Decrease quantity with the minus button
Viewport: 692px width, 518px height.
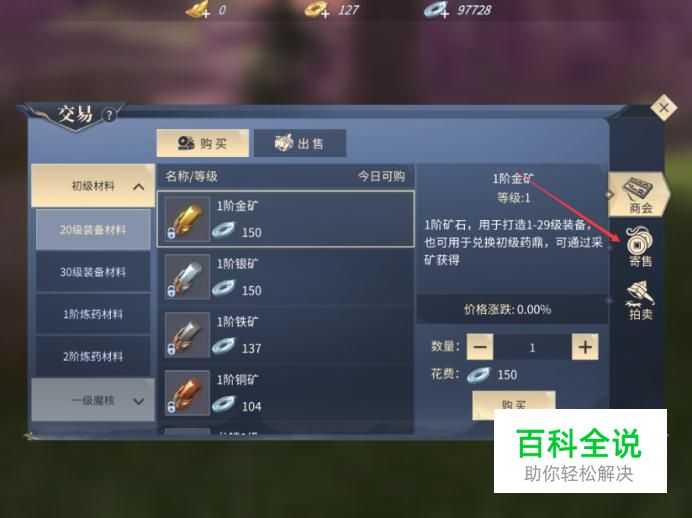tap(480, 347)
